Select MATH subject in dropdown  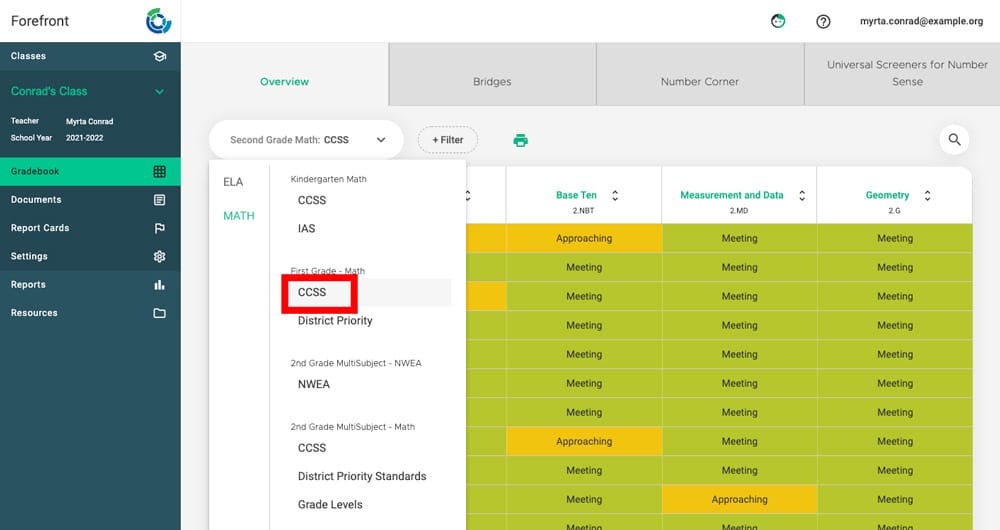pos(239,216)
